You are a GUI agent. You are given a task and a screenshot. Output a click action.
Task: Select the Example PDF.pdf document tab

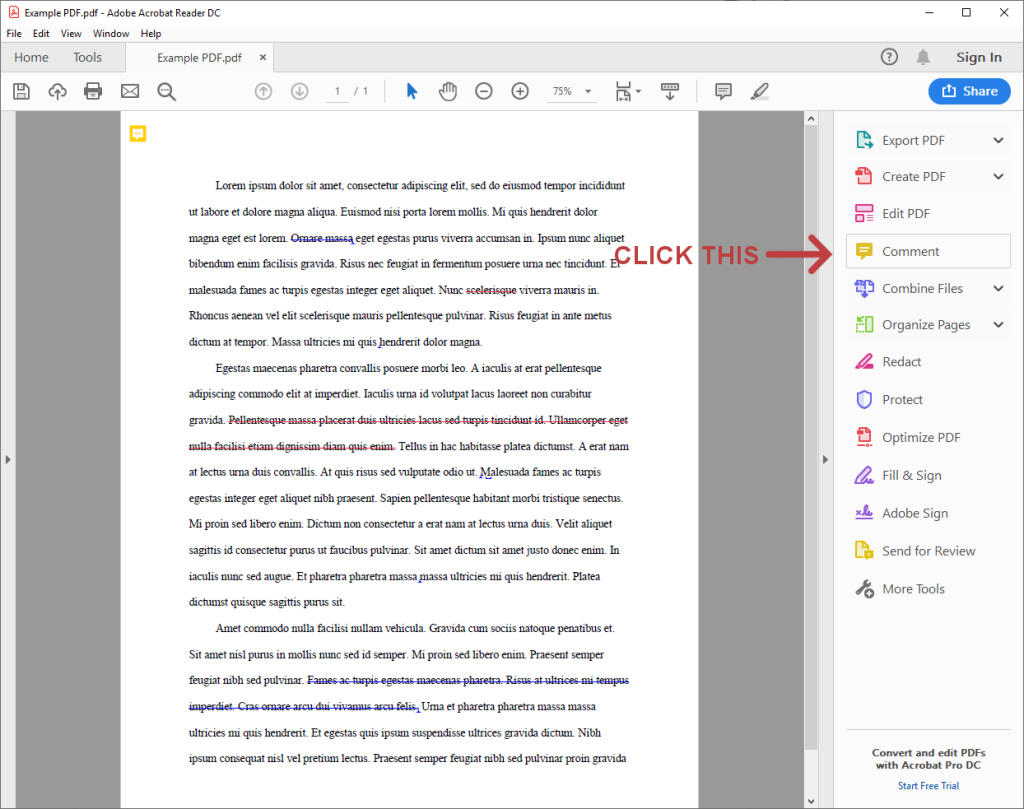click(x=199, y=57)
